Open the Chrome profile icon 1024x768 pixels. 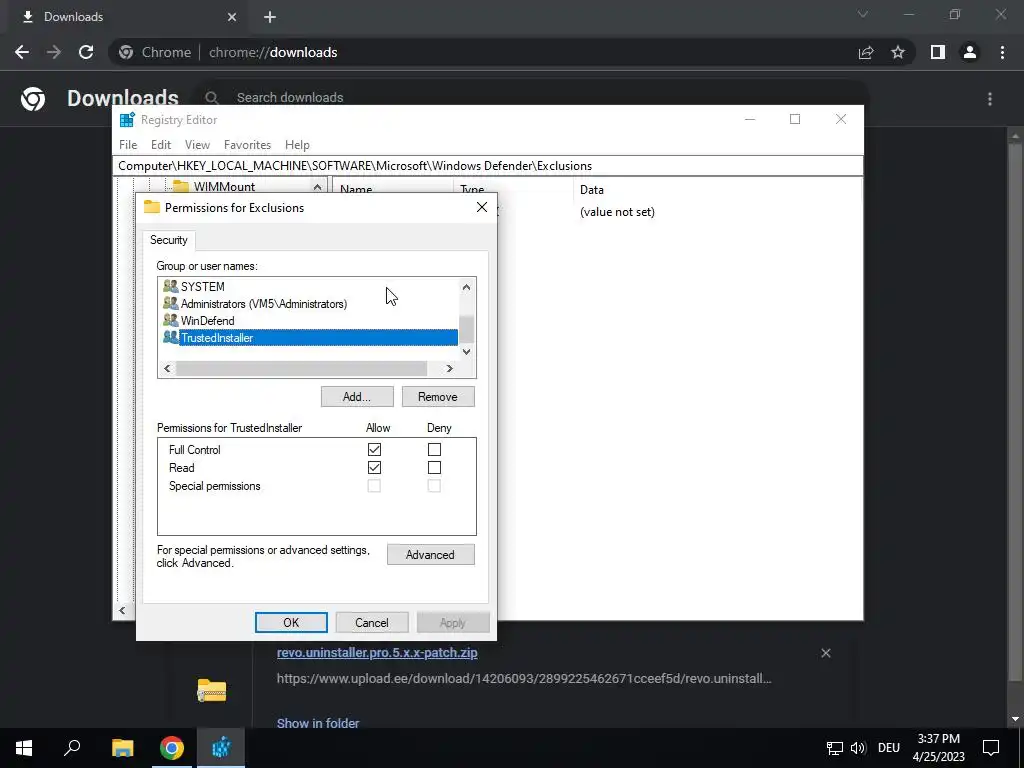click(970, 52)
